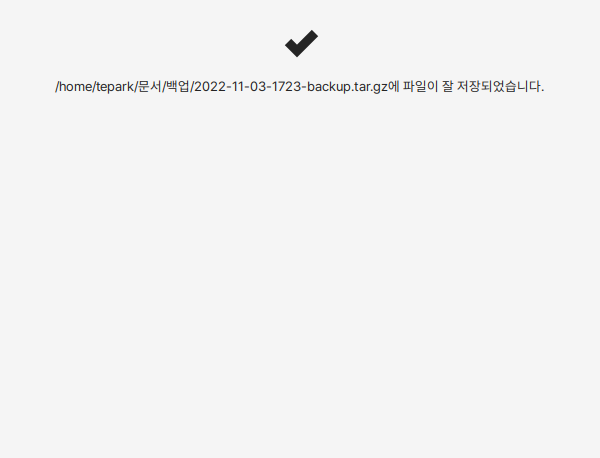The image size is (600, 458).
Task: Click the "에" particle after the filename
Action: tap(394, 86)
